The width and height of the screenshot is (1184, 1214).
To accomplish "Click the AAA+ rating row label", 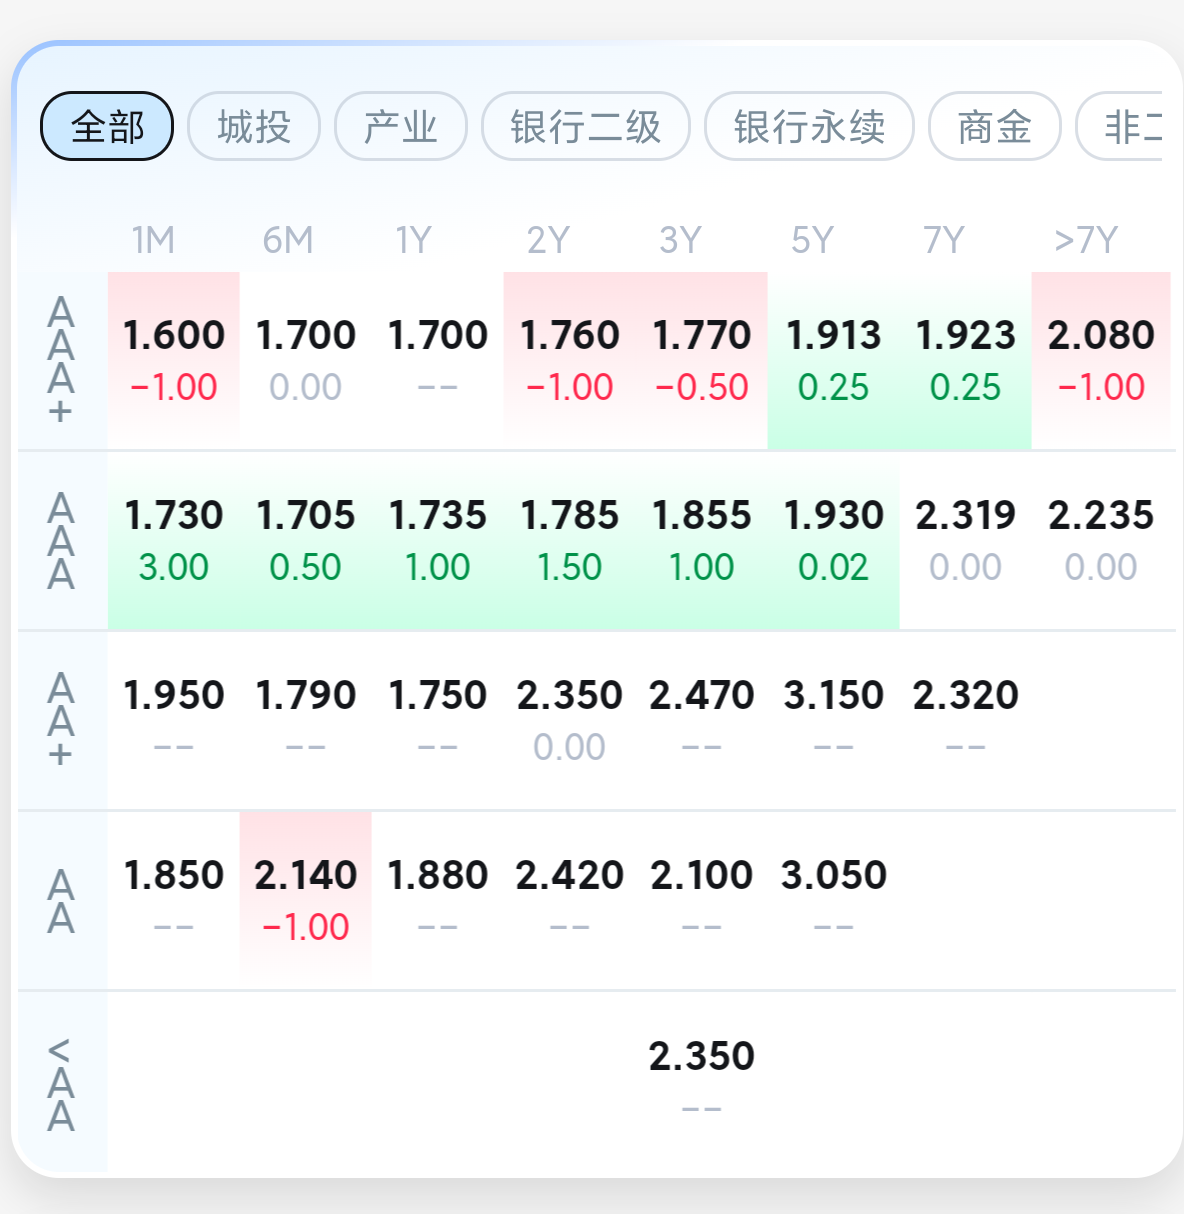I will click(61, 360).
